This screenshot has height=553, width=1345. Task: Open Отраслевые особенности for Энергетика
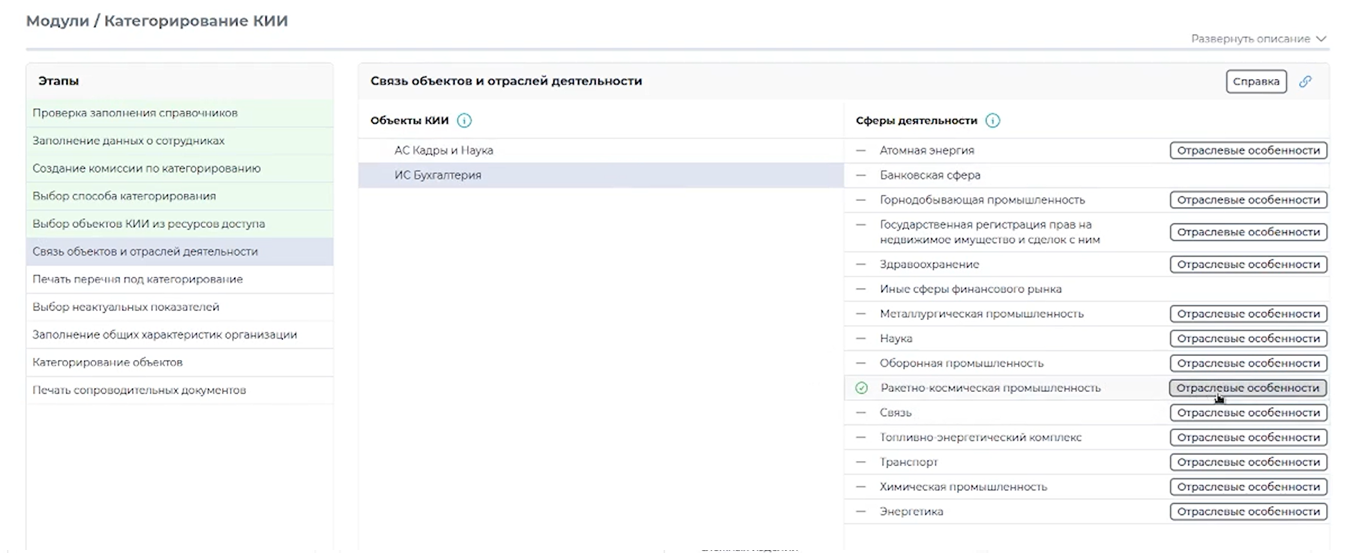pos(1248,512)
